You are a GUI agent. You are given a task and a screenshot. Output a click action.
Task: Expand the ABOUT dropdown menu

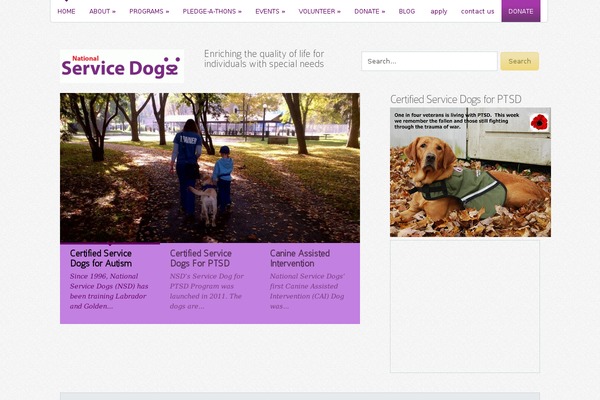[x=102, y=11]
